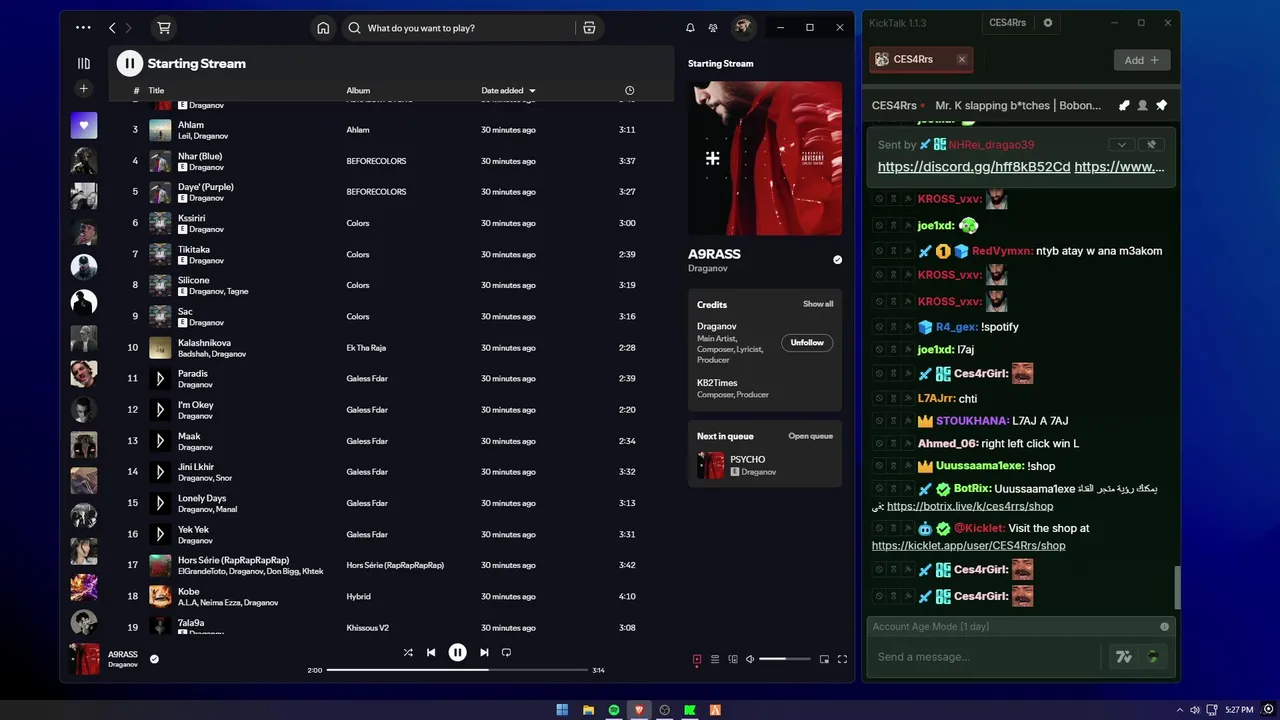Click Show all credits

pyautogui.click(x=818, y=304)
